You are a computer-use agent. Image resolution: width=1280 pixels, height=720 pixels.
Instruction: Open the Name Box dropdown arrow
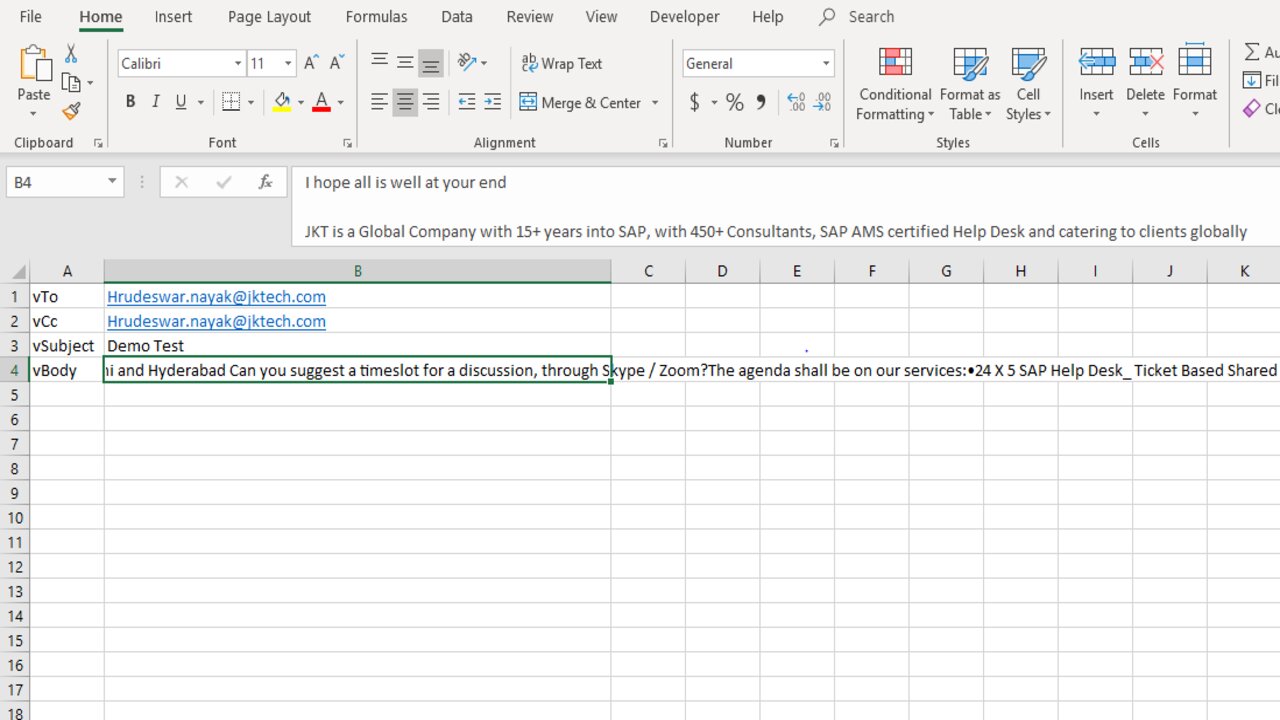[x=112, y=182]
